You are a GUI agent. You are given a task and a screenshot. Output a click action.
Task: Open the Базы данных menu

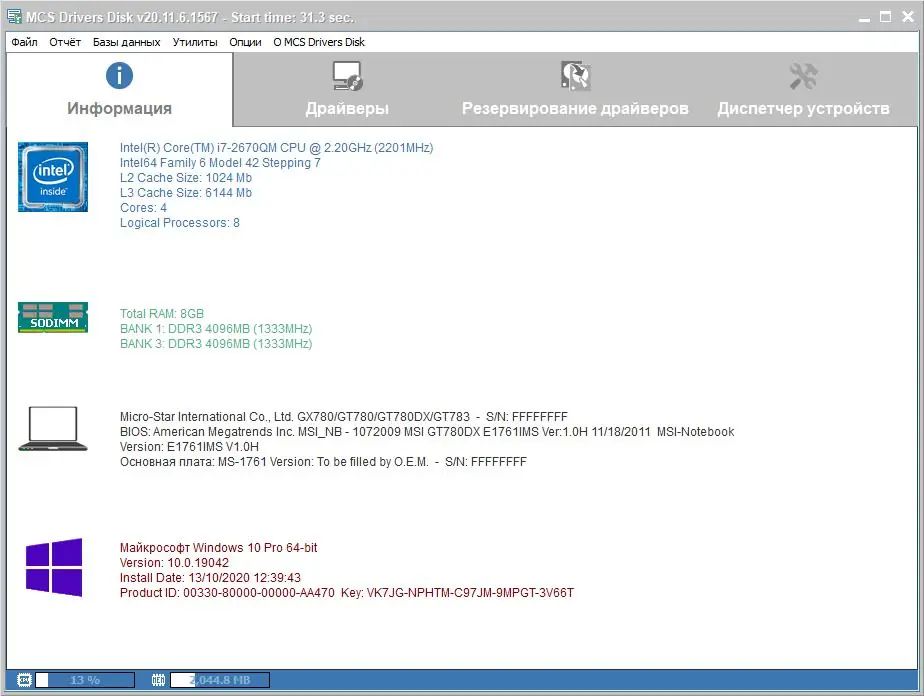click(x=126, y=42)
